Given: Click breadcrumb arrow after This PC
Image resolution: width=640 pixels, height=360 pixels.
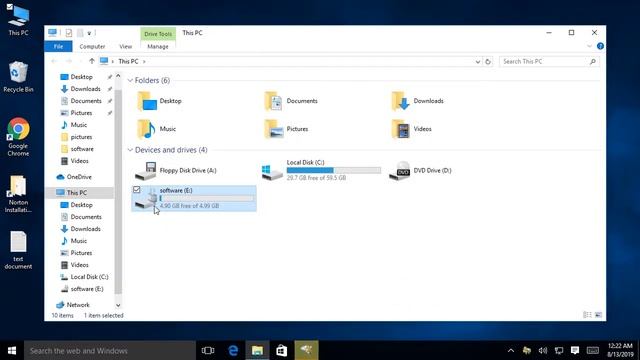Looking at the screenshot, I should [144, 62].
